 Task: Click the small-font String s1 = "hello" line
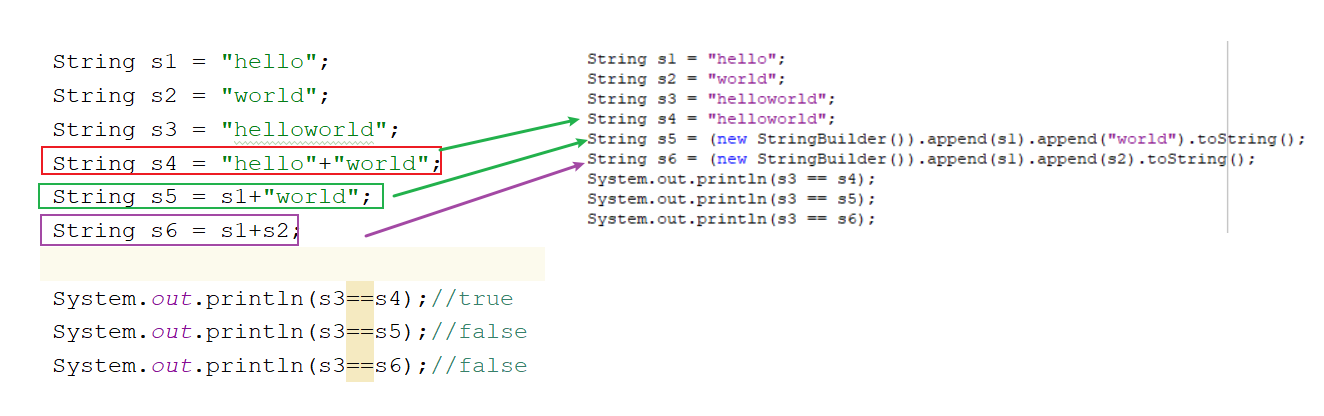click(686, 59)
